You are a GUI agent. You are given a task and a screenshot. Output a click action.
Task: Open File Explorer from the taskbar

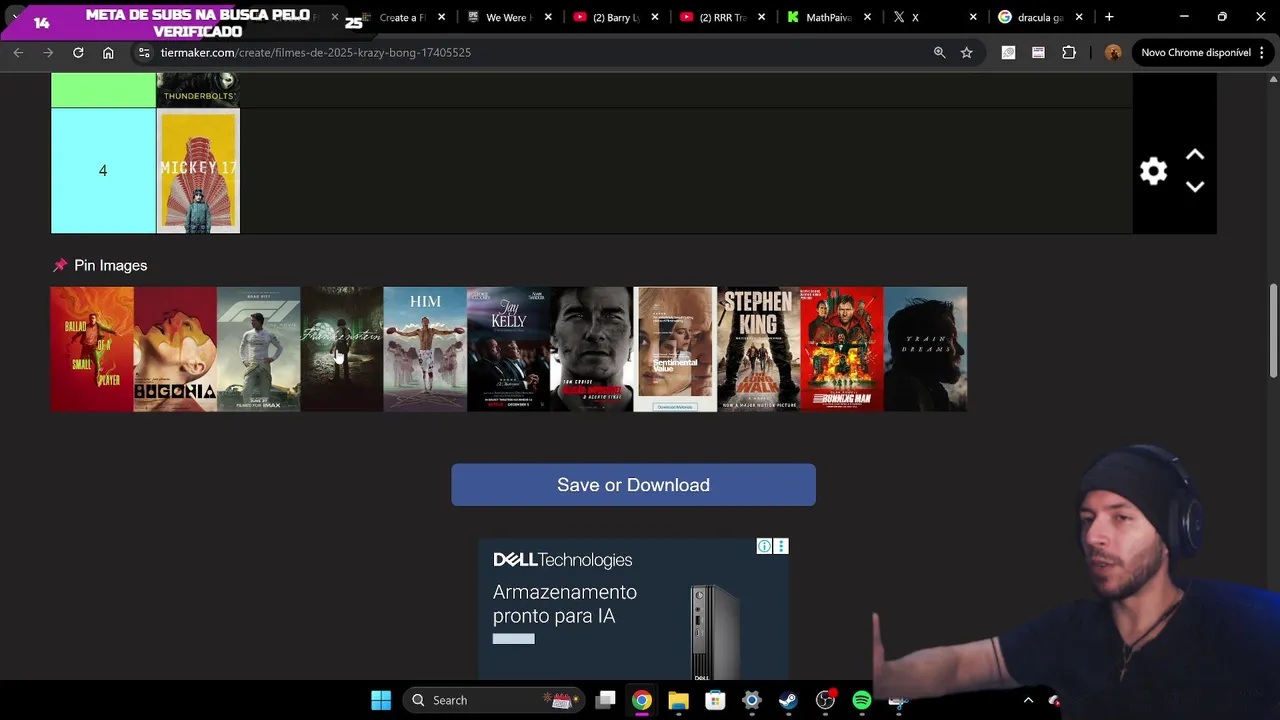pyautogui.click(x=678, y=700)
